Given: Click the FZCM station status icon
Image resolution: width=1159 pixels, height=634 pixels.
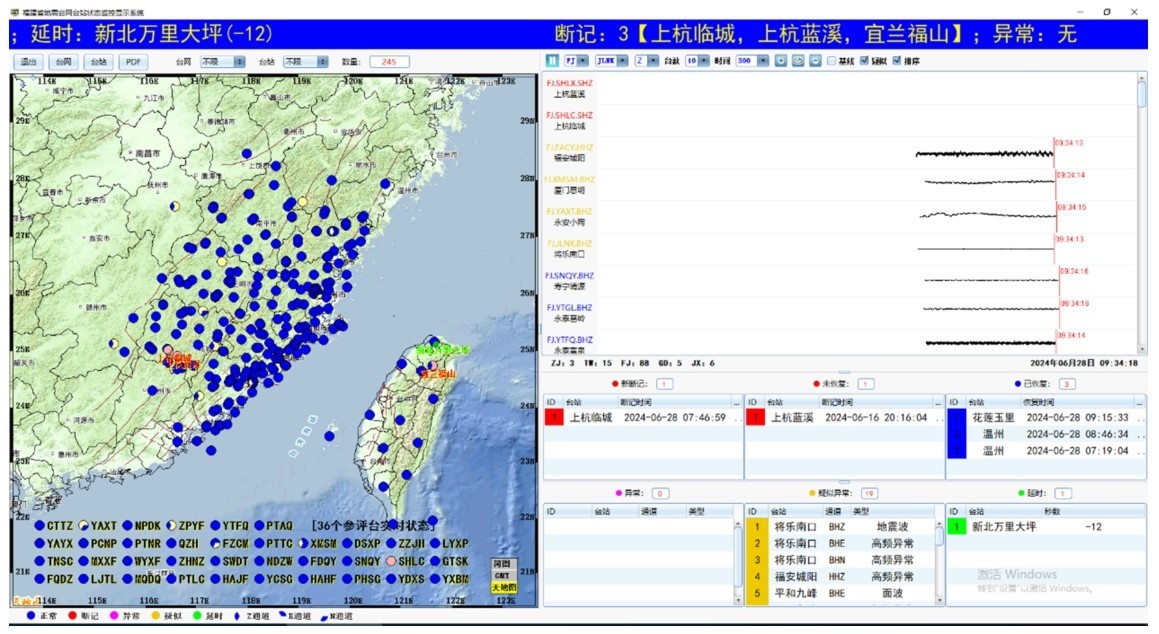Looking at the screenshot, I should click(x=215, y=543).
